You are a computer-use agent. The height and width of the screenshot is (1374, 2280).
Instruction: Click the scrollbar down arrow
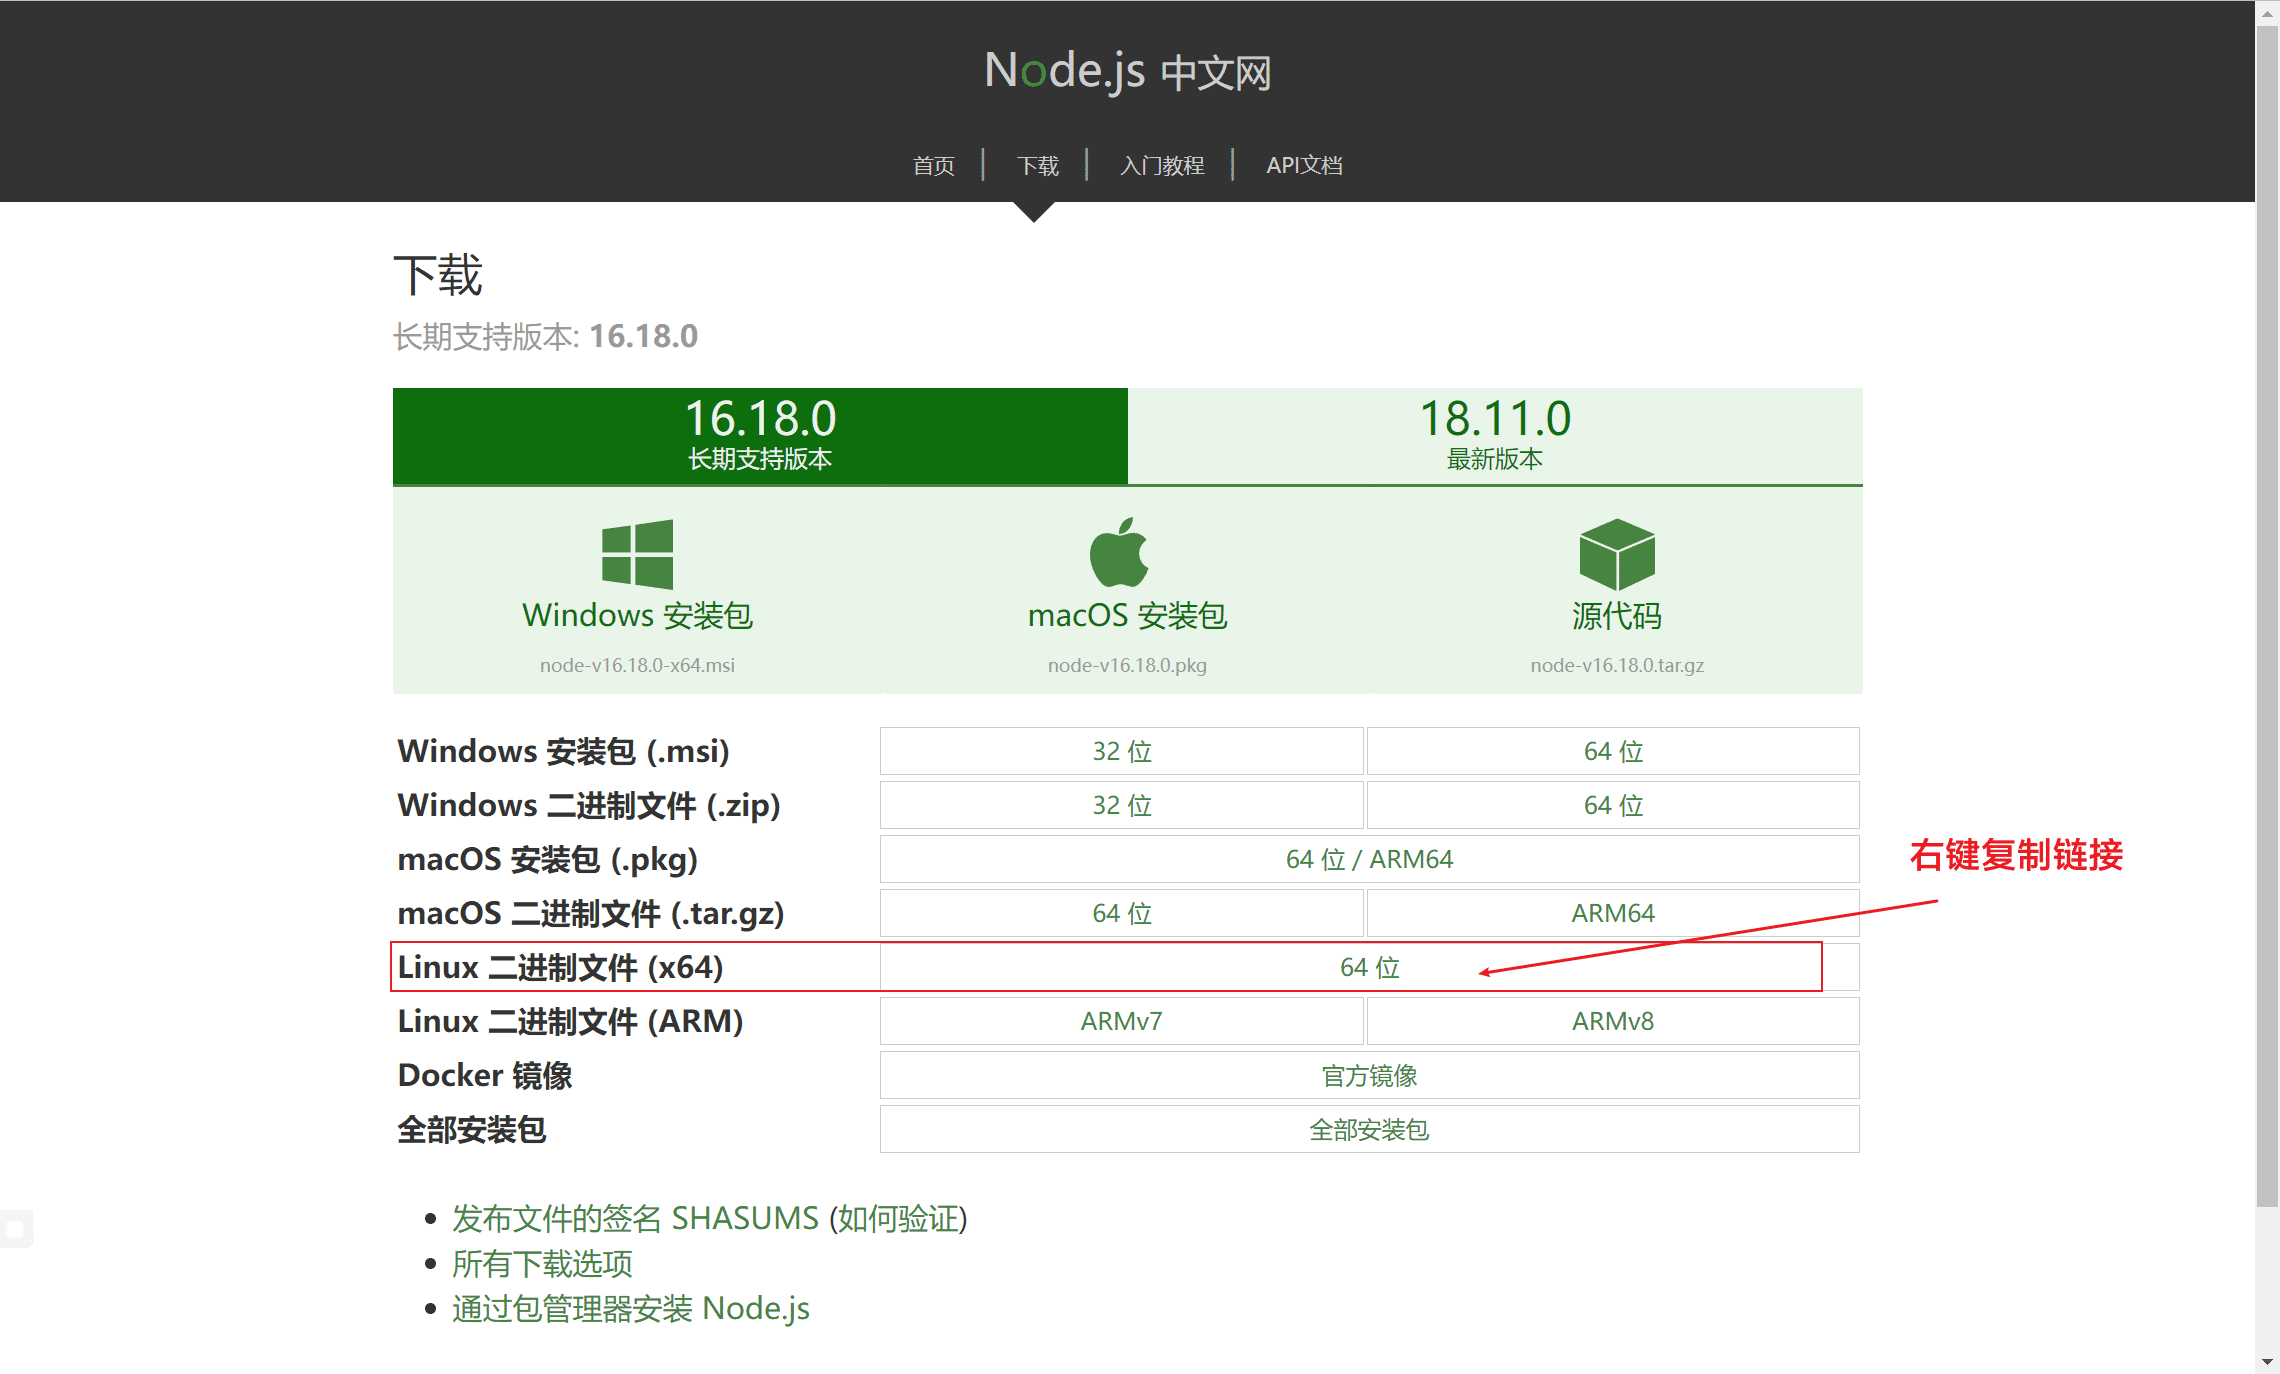2267,1362
